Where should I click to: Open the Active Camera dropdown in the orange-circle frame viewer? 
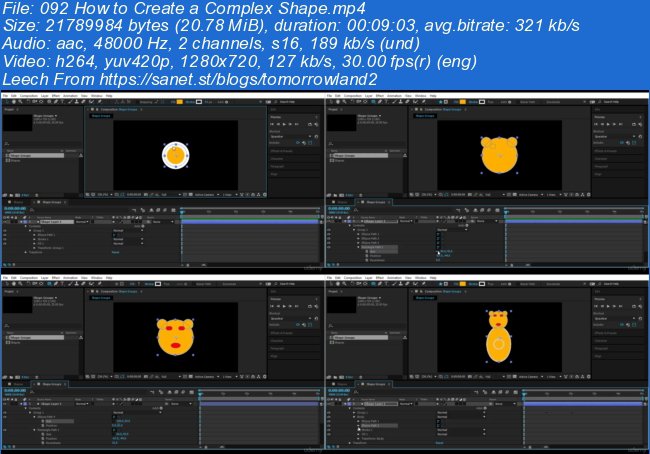[206, 194]
